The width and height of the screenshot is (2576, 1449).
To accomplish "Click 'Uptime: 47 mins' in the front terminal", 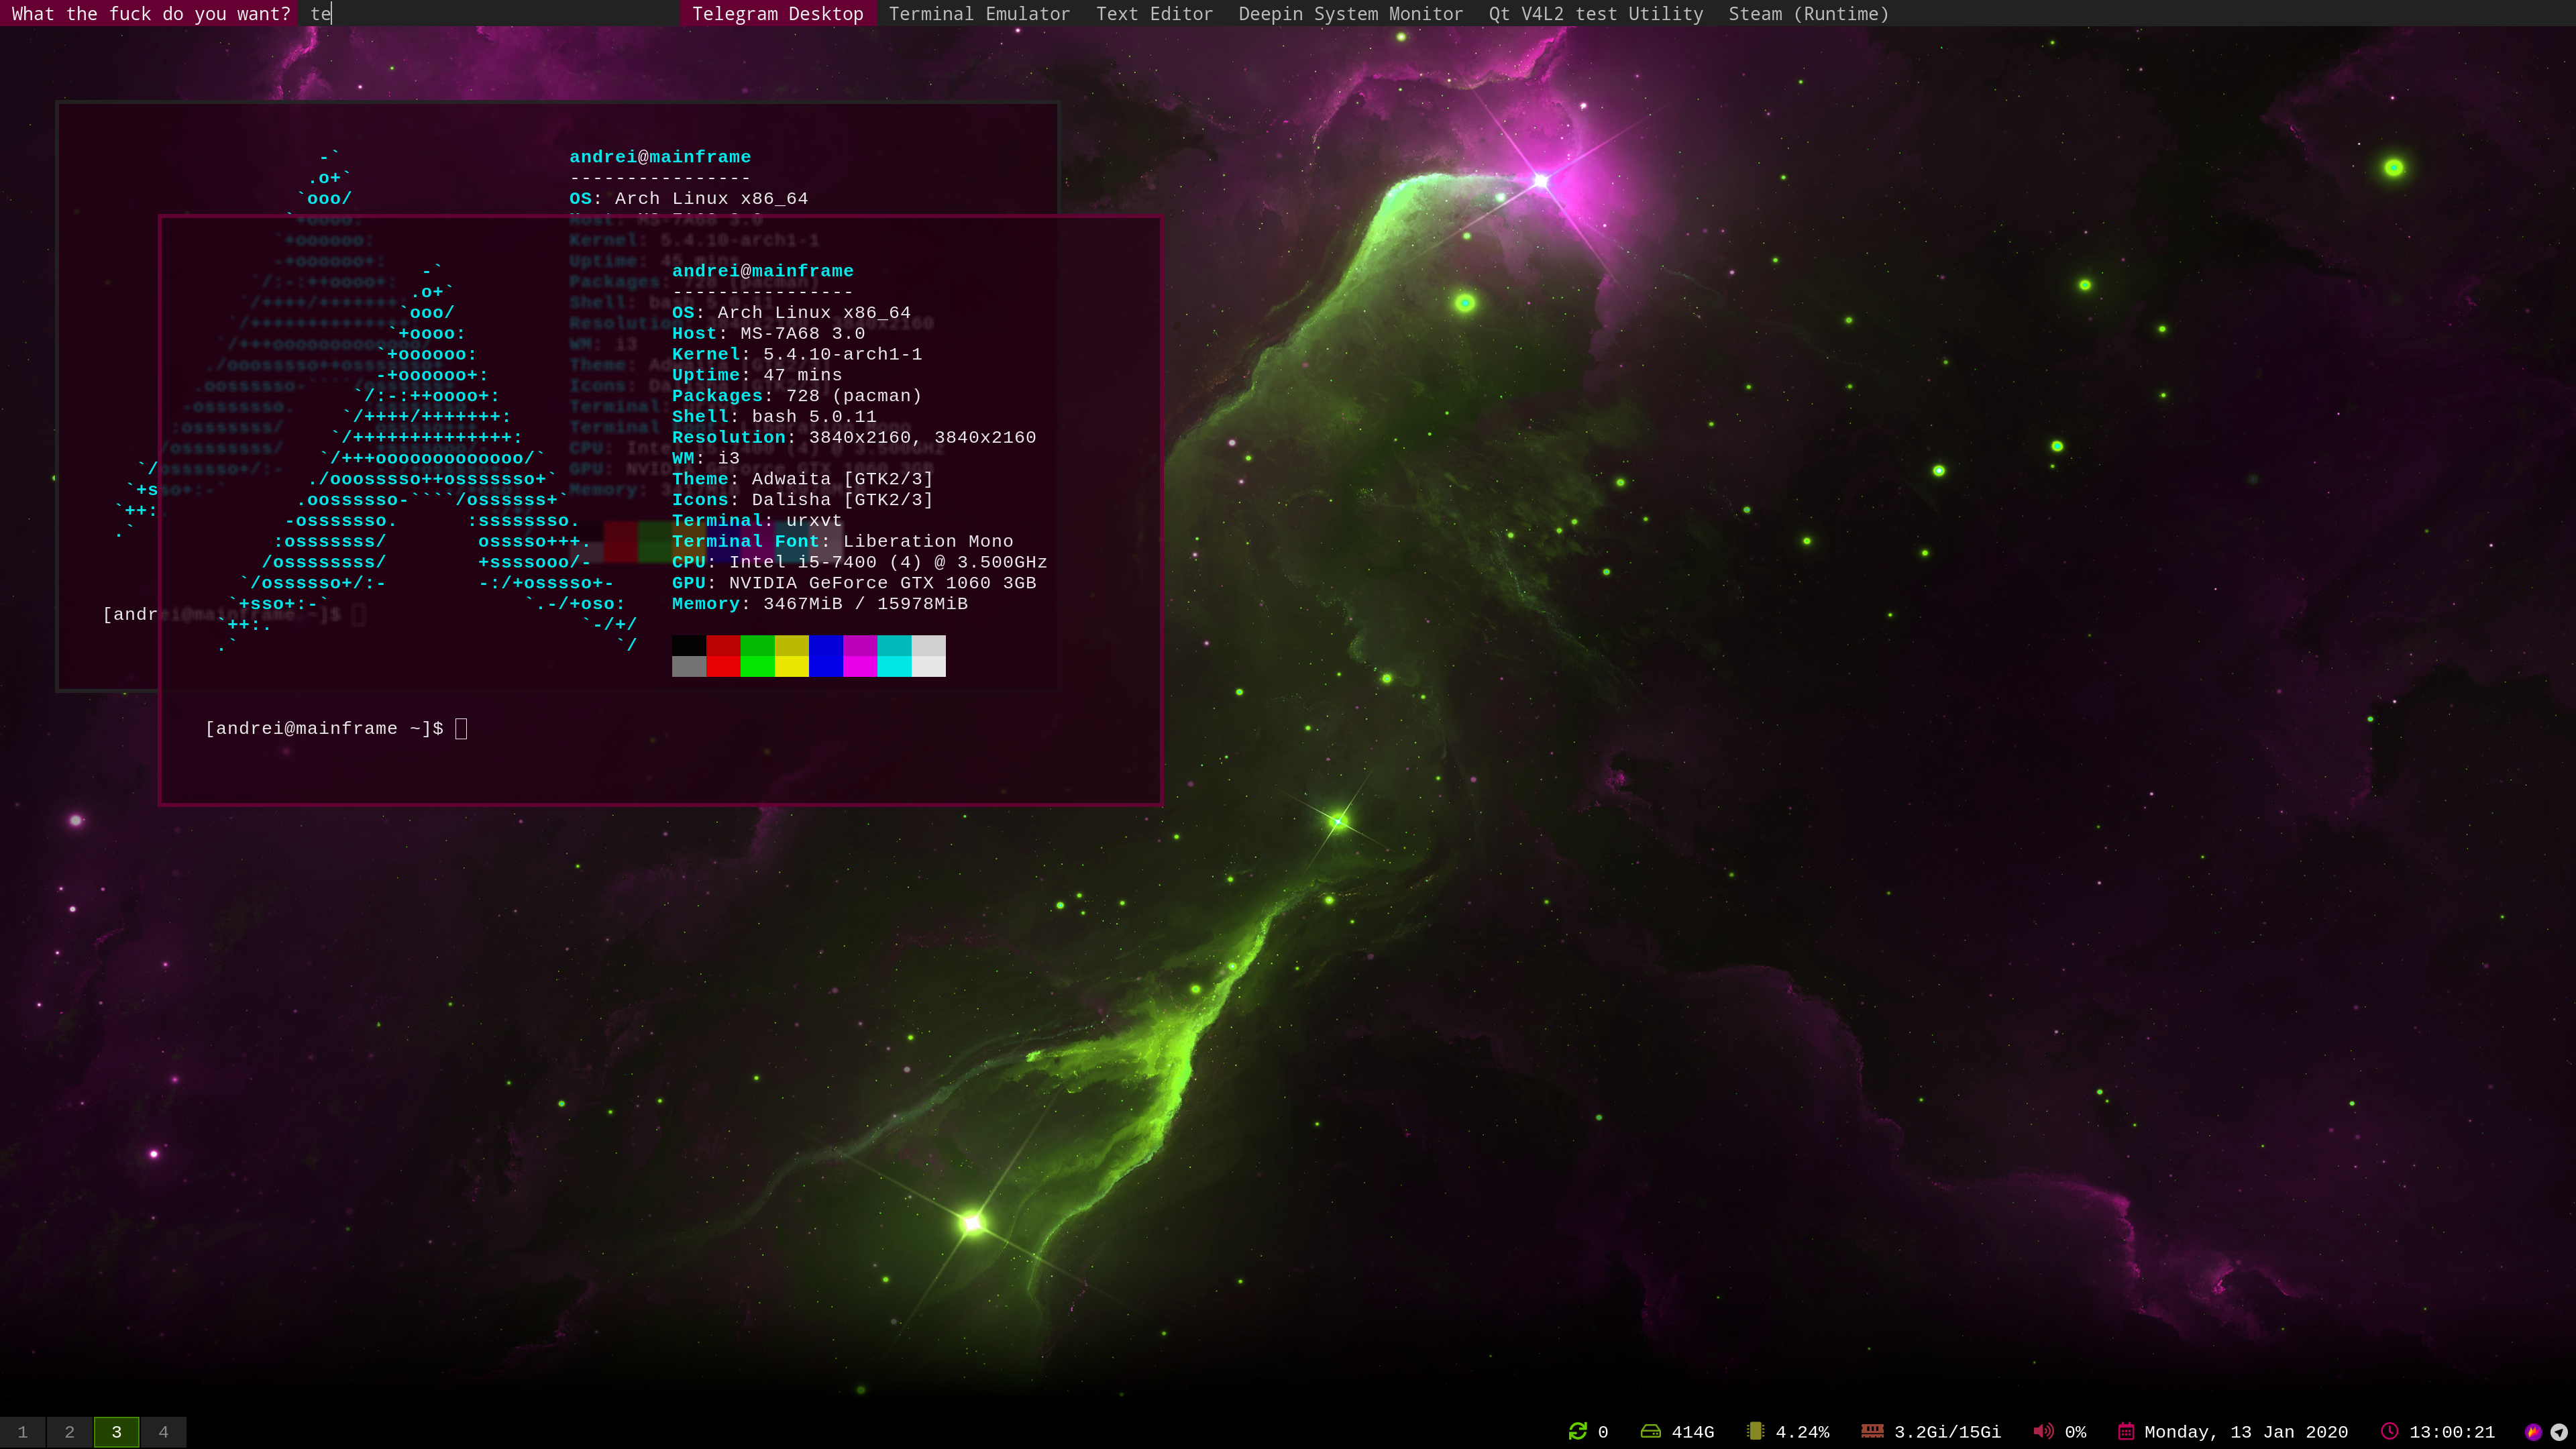I will pos(757,375).
